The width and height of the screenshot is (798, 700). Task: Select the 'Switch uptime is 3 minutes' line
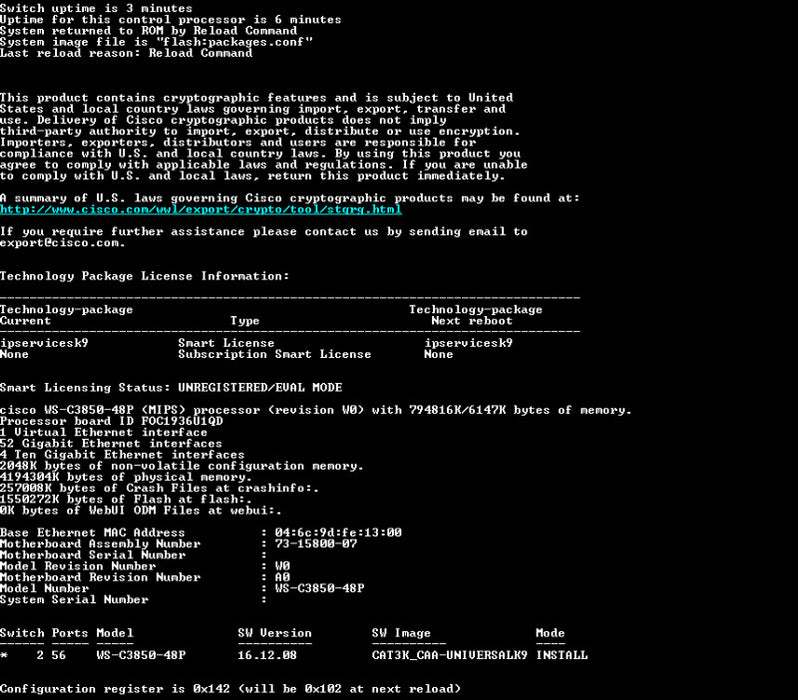tap(96, 8)
